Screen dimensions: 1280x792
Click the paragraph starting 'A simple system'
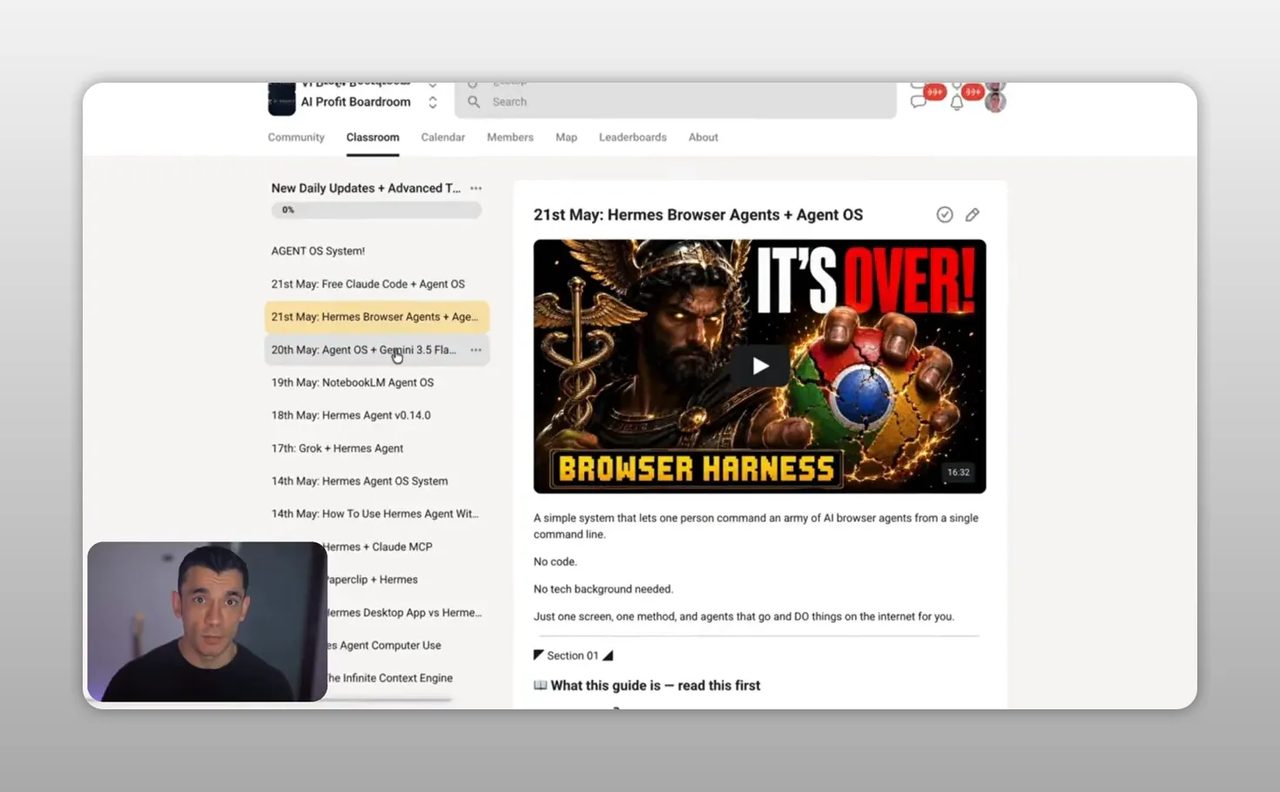[x=756, y=526]
